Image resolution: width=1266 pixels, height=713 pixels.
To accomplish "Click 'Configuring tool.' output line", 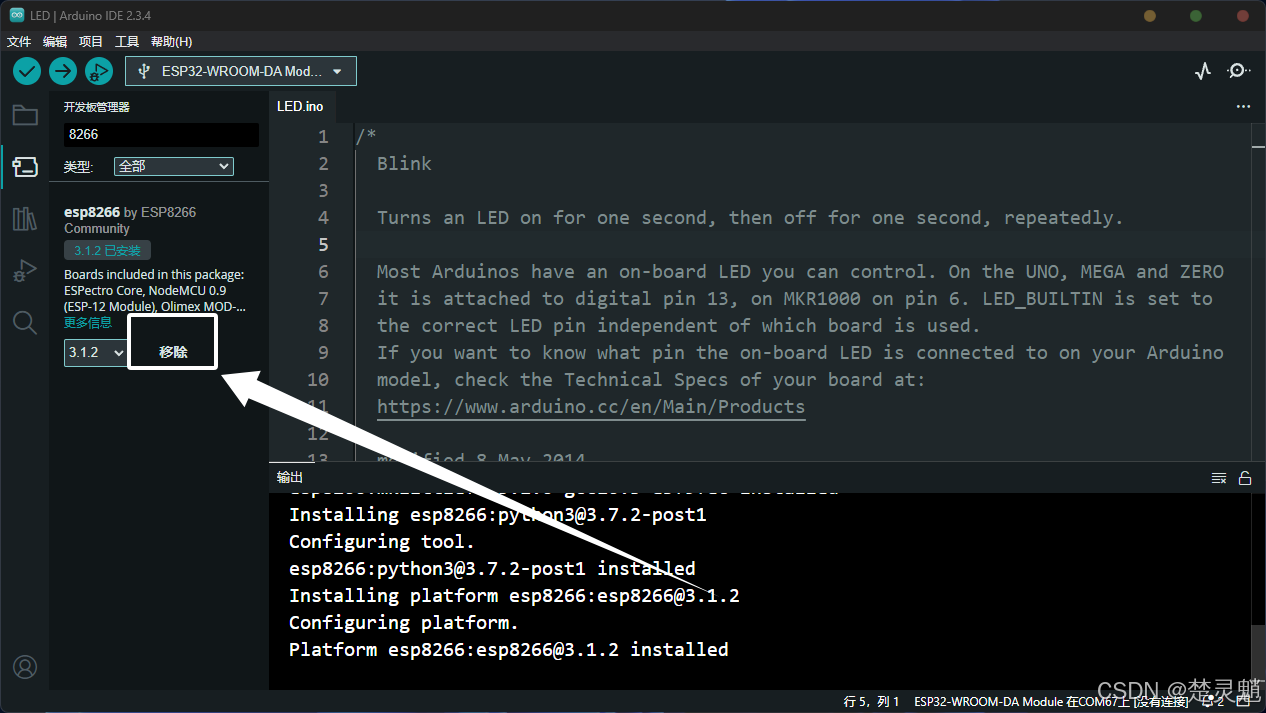I will (x=382, y=542).
